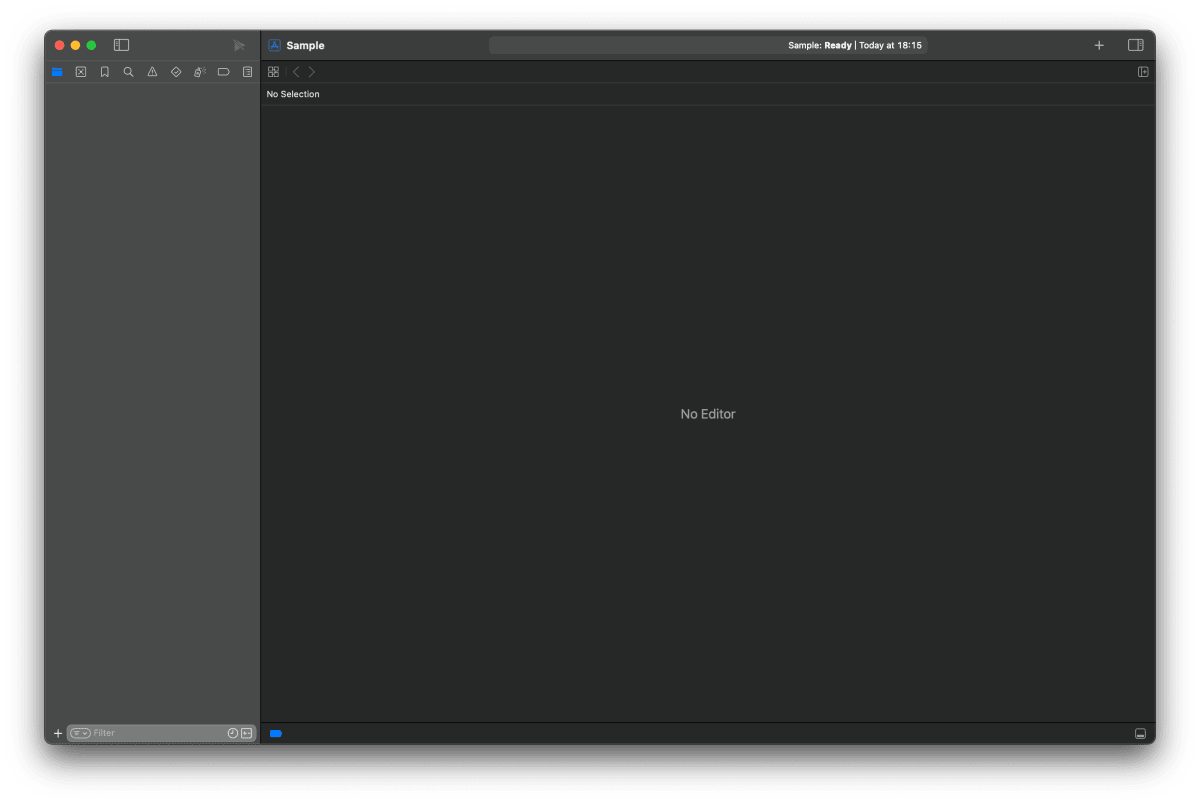Click the green zoom window button
This screenshot has height=803, width=1200.
[x=91, y=45]
